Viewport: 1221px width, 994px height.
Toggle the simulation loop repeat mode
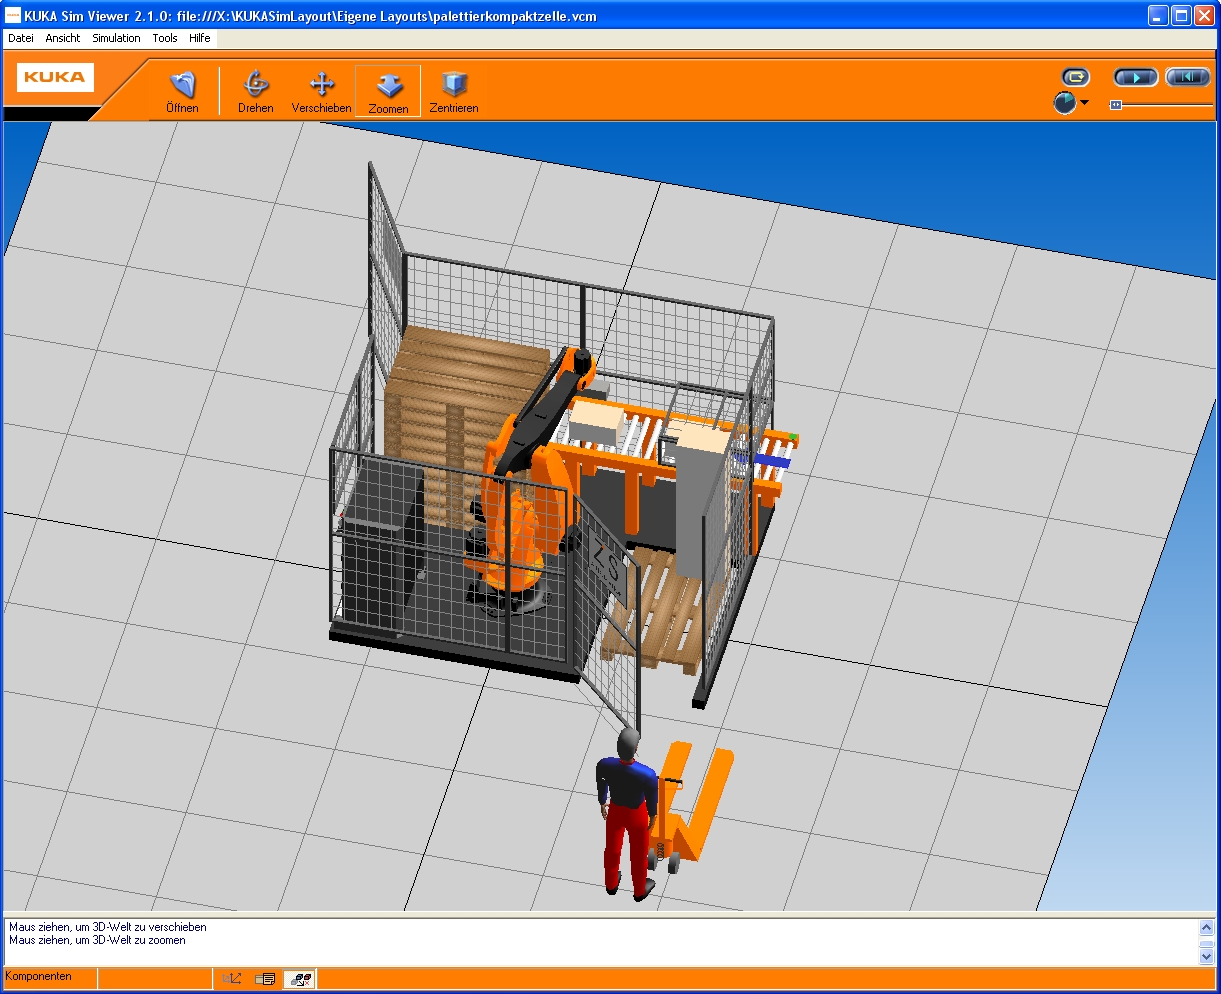pyautogui.click(x=1075, y=76)
